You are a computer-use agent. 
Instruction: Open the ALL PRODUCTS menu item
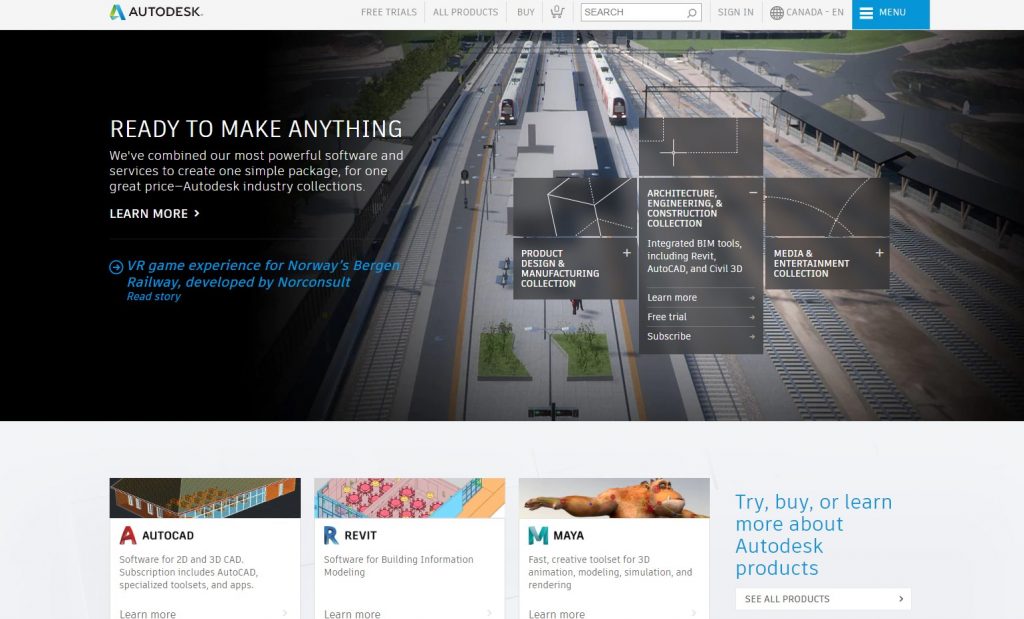click(465, 12)
